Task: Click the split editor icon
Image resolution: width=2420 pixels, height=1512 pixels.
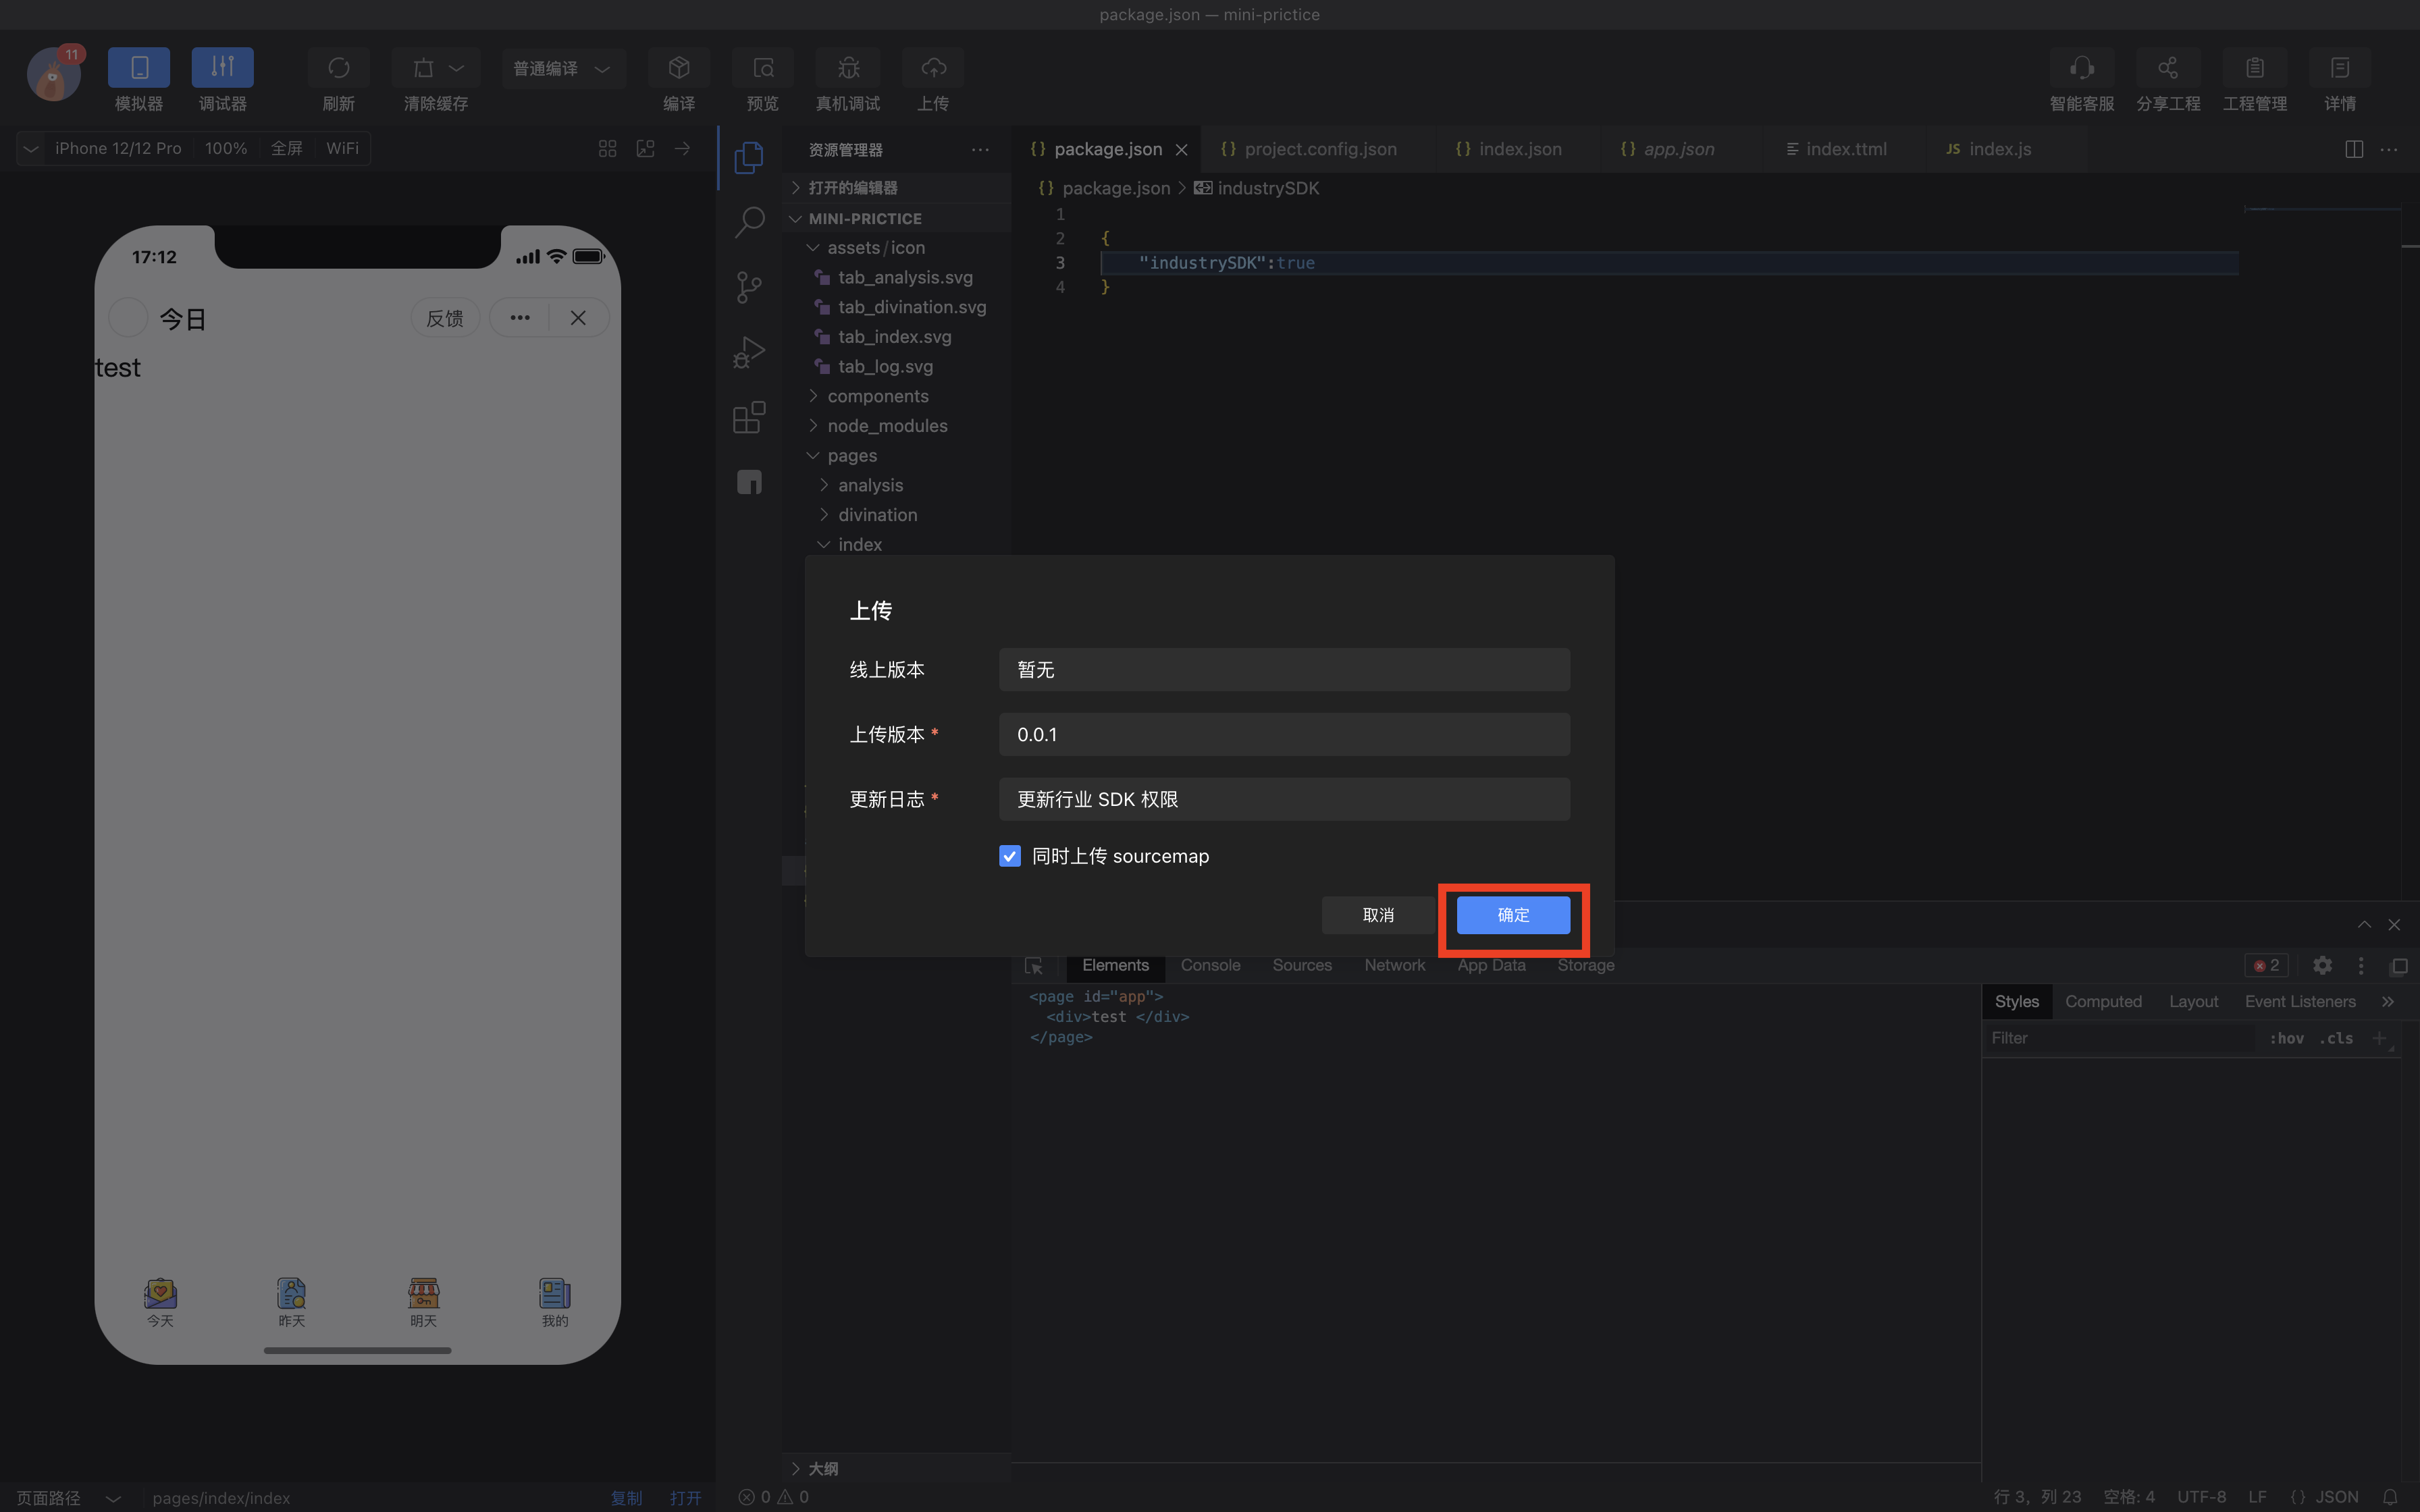Action: 2354,149
